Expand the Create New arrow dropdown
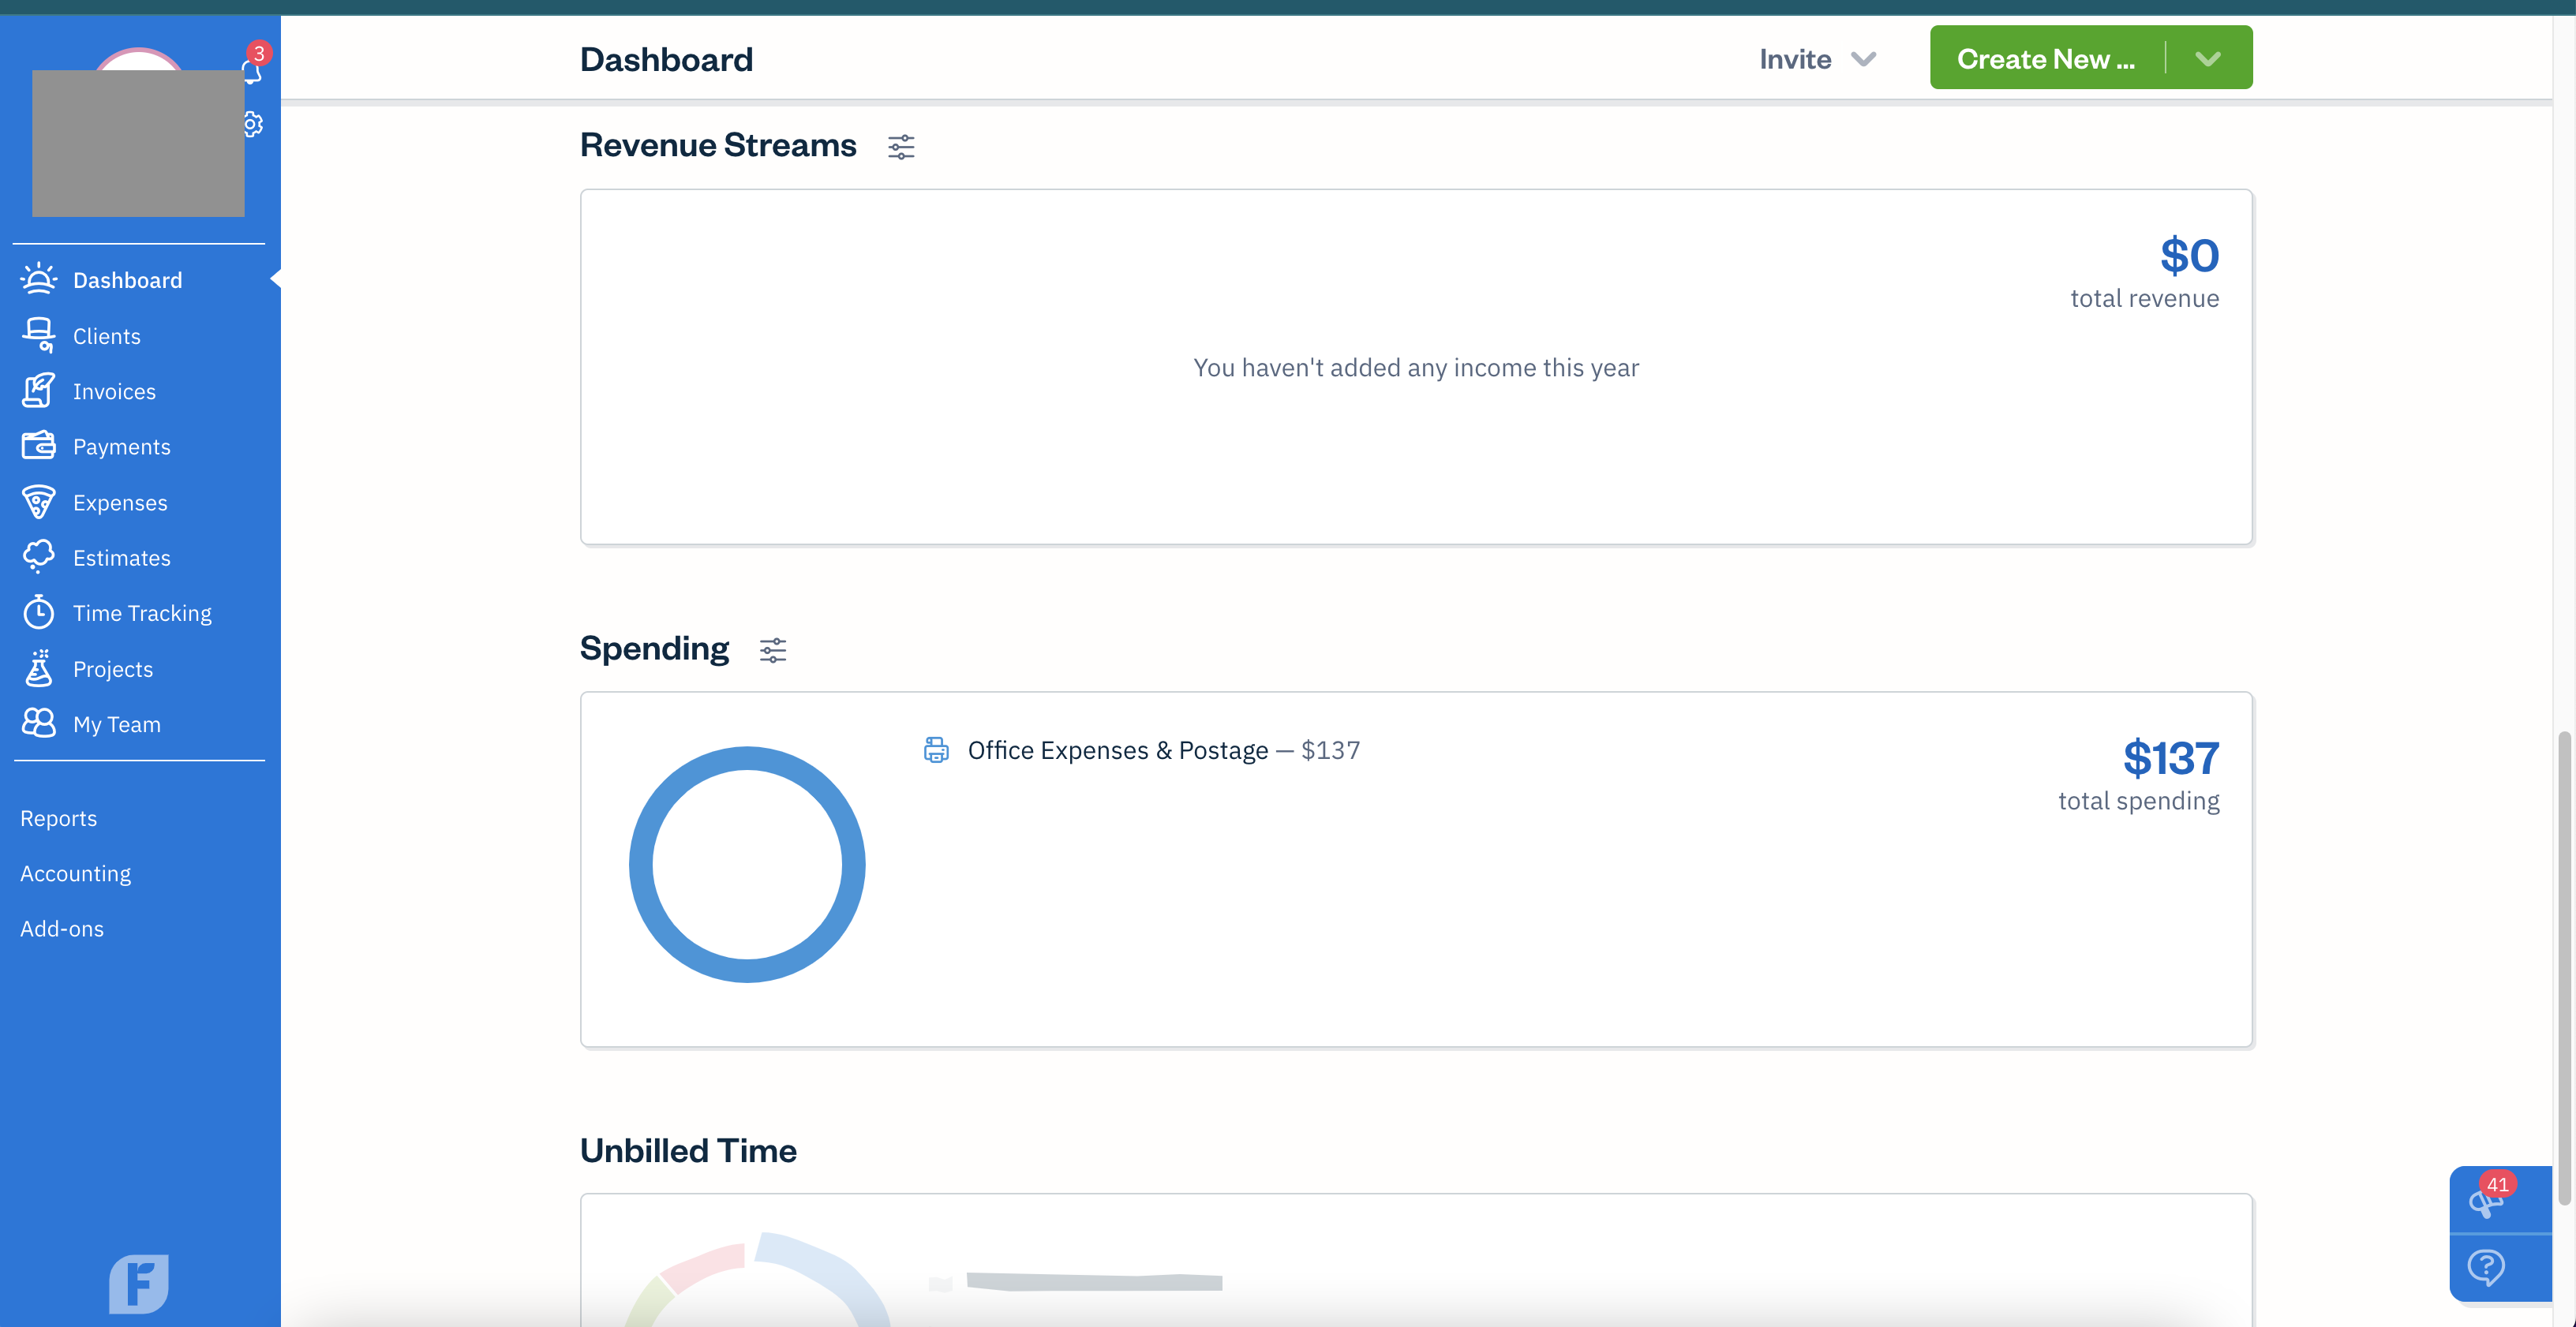Viewport: 2576px width, 1327px height. click(2208, 58)
